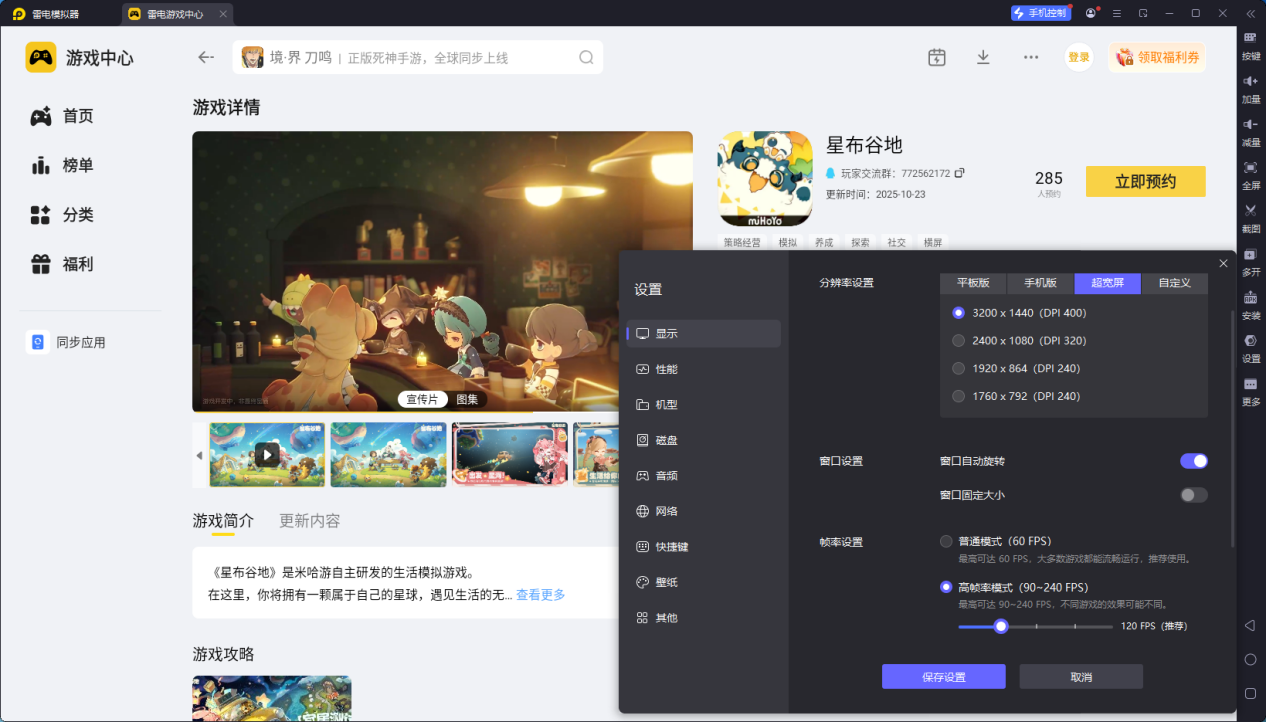Click the search magnifier icon
This screenshot has width=1266, height=722.
click(x=586, y=57)
